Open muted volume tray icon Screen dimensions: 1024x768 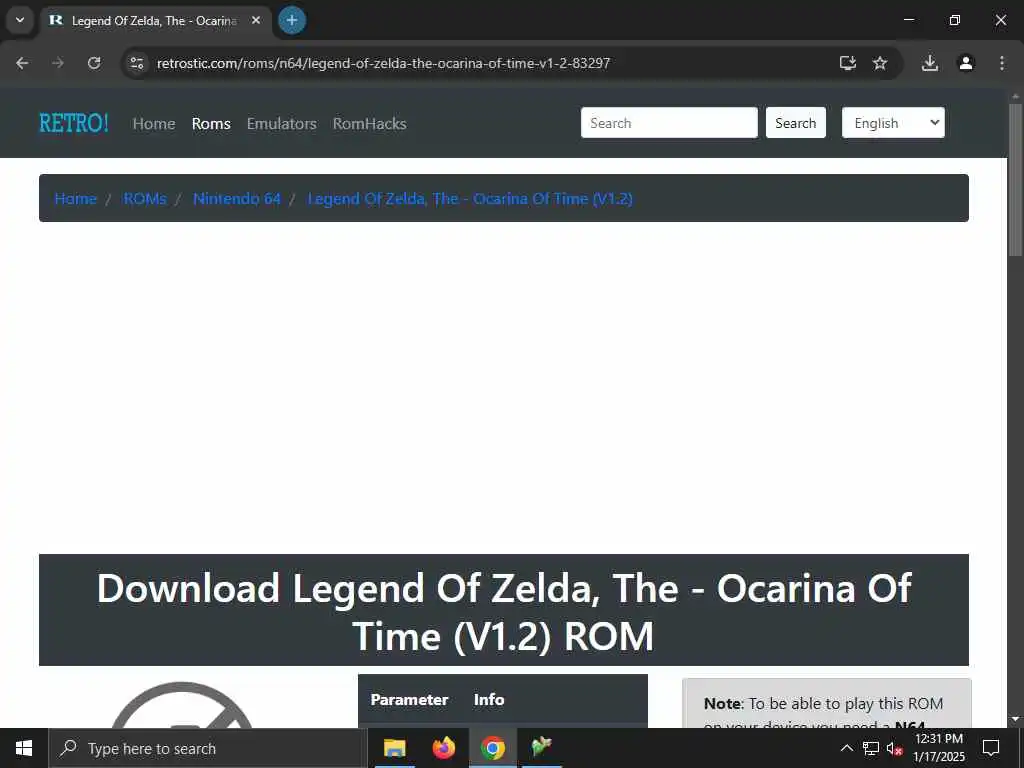click(894, 748)
